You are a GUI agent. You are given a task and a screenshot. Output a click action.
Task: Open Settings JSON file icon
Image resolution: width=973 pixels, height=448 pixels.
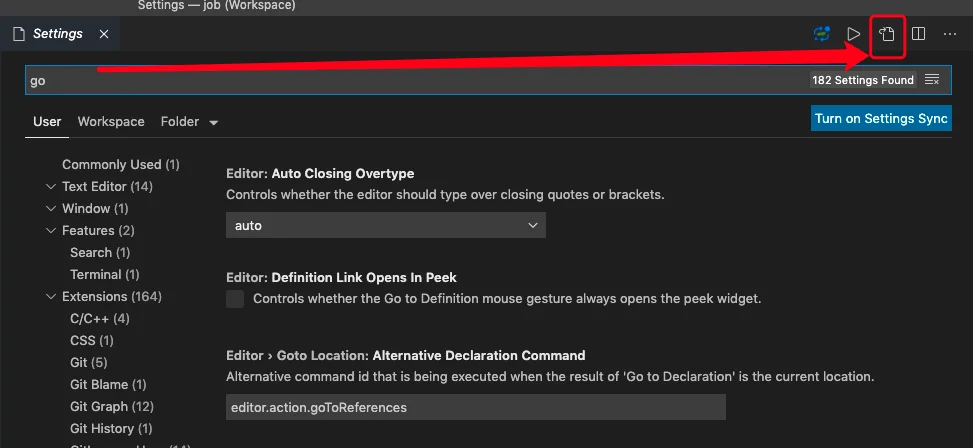point(887,34)
